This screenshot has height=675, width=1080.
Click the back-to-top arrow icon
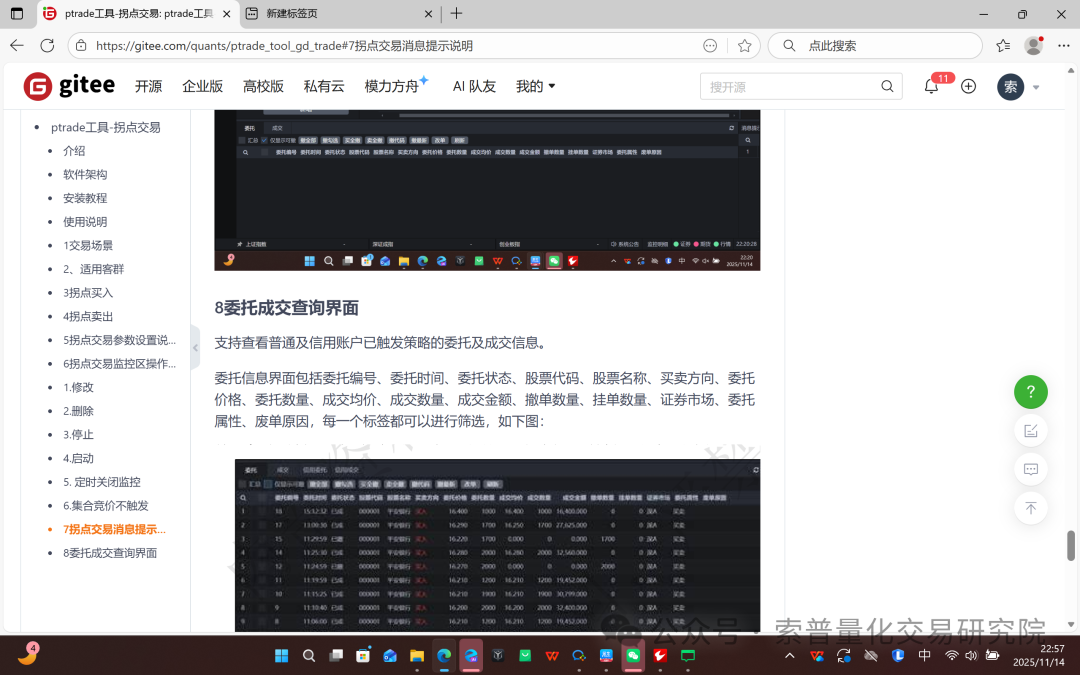[1031, 508]
